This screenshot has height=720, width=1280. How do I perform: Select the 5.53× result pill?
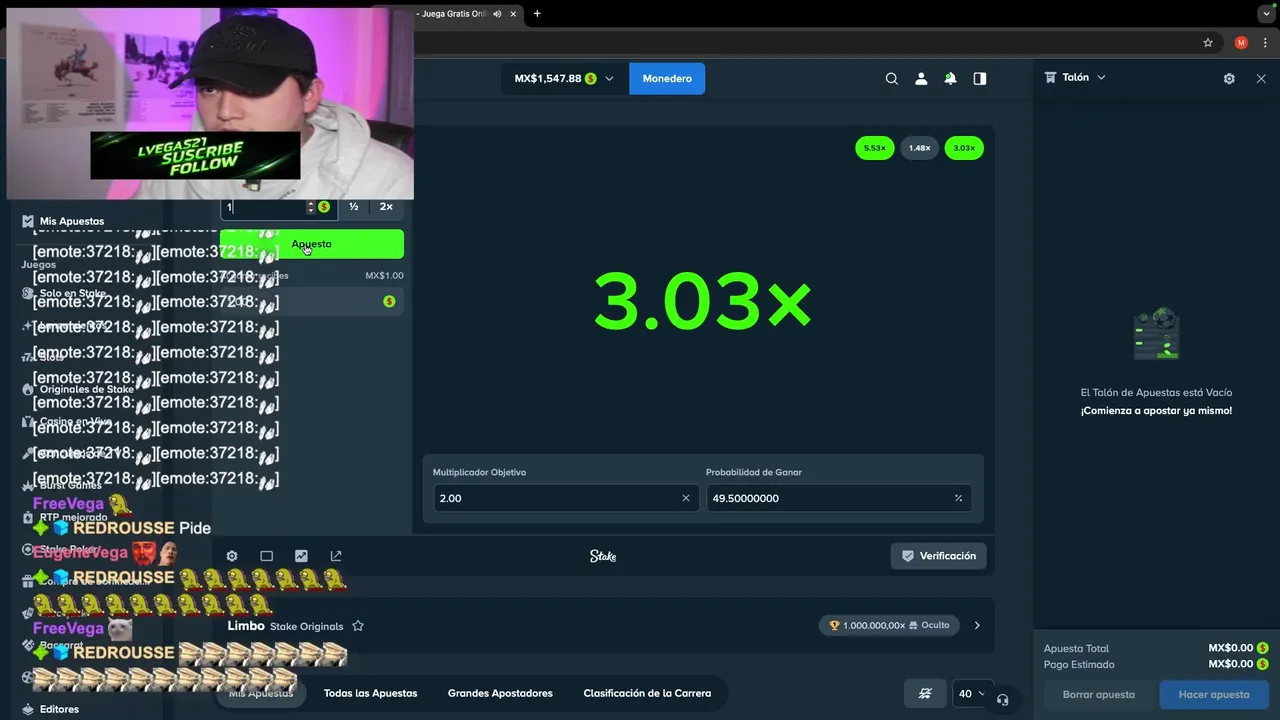(874, 148)
